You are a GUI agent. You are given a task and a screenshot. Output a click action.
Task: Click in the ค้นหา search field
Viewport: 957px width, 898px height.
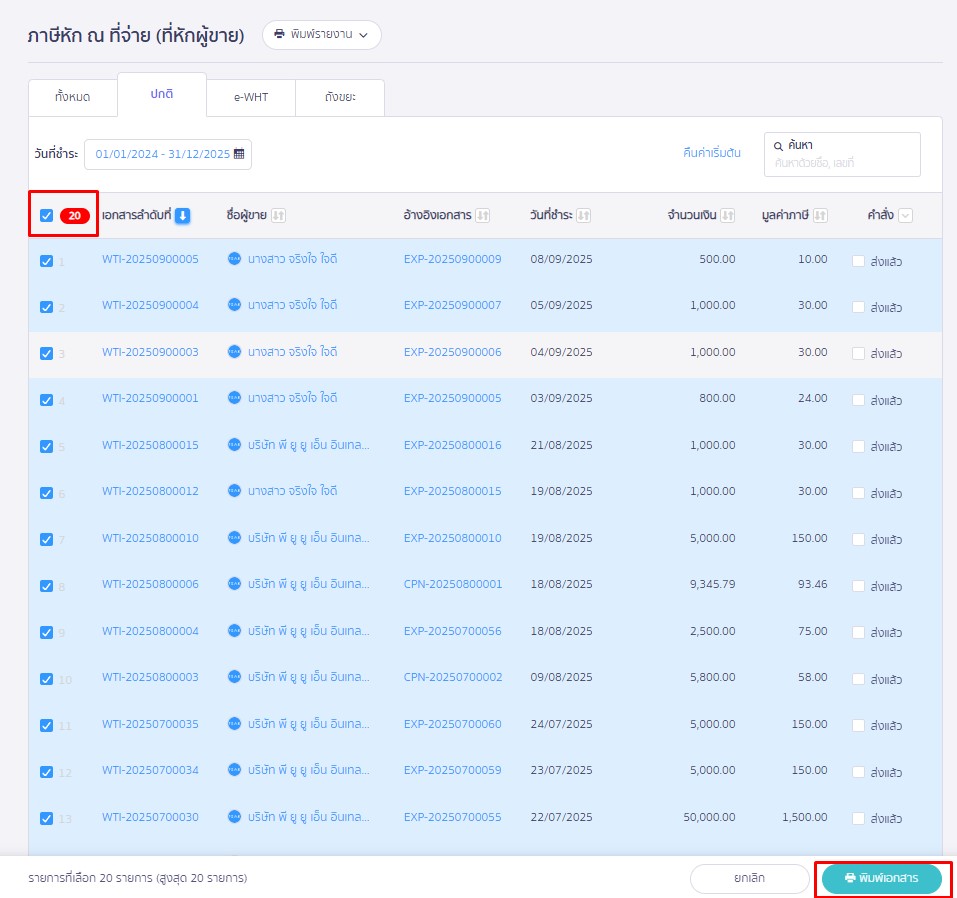click(x=842, y=154)
